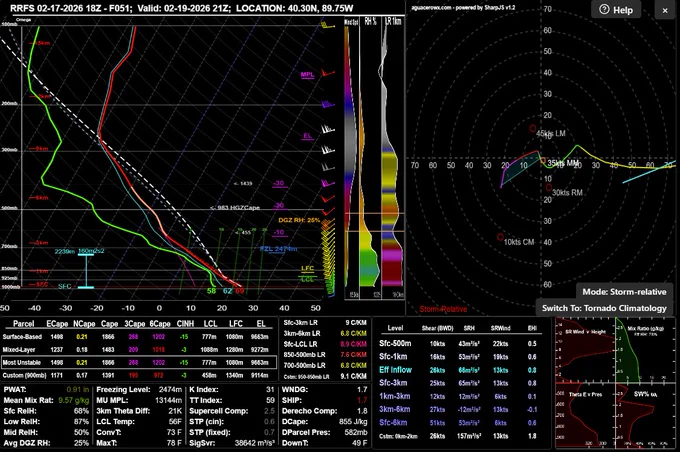Click the NCape column header
The width and height of the screenshot is (680, 452).
click(84, 324)
